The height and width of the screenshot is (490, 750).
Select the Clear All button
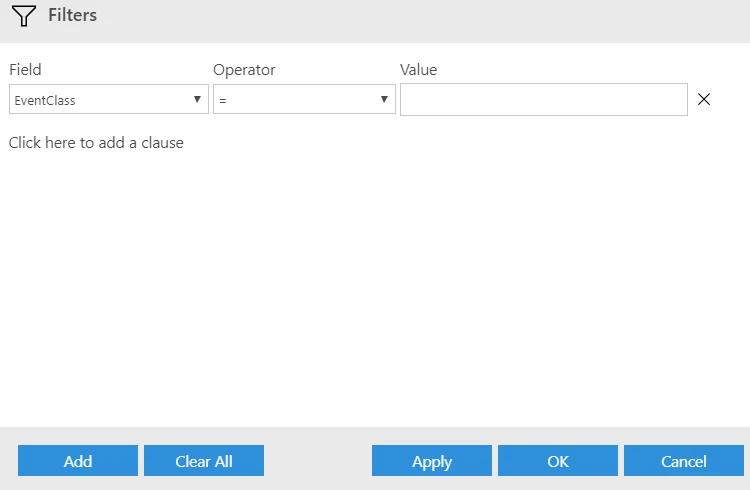pos(204,461)
